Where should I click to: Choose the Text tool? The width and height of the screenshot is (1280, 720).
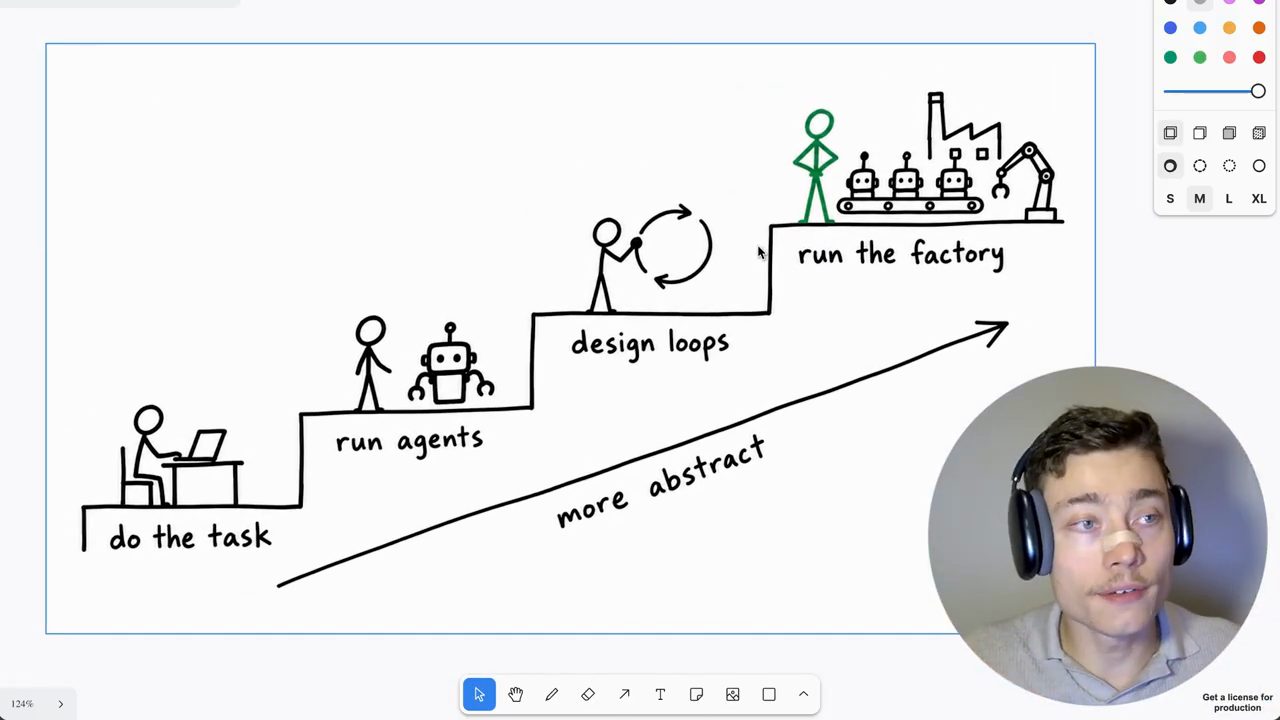[x=660, y=694]
